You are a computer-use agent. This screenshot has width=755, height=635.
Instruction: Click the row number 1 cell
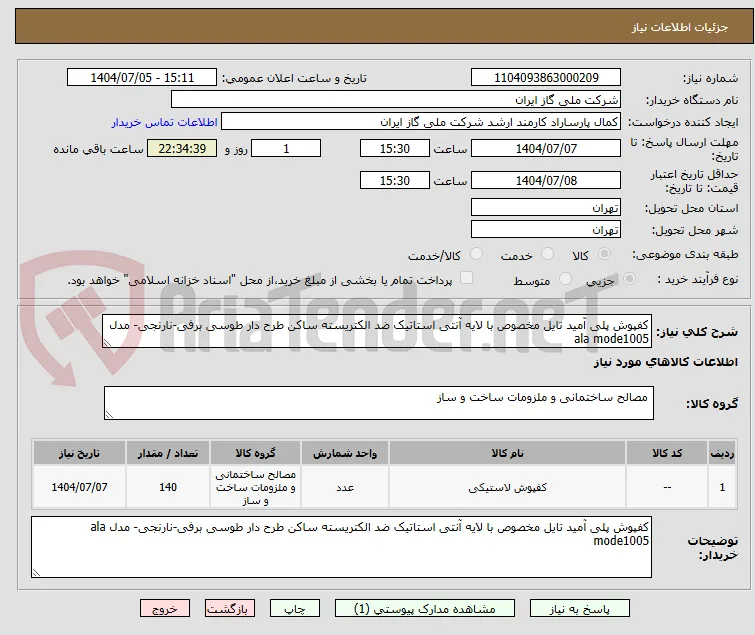[722, 487]
